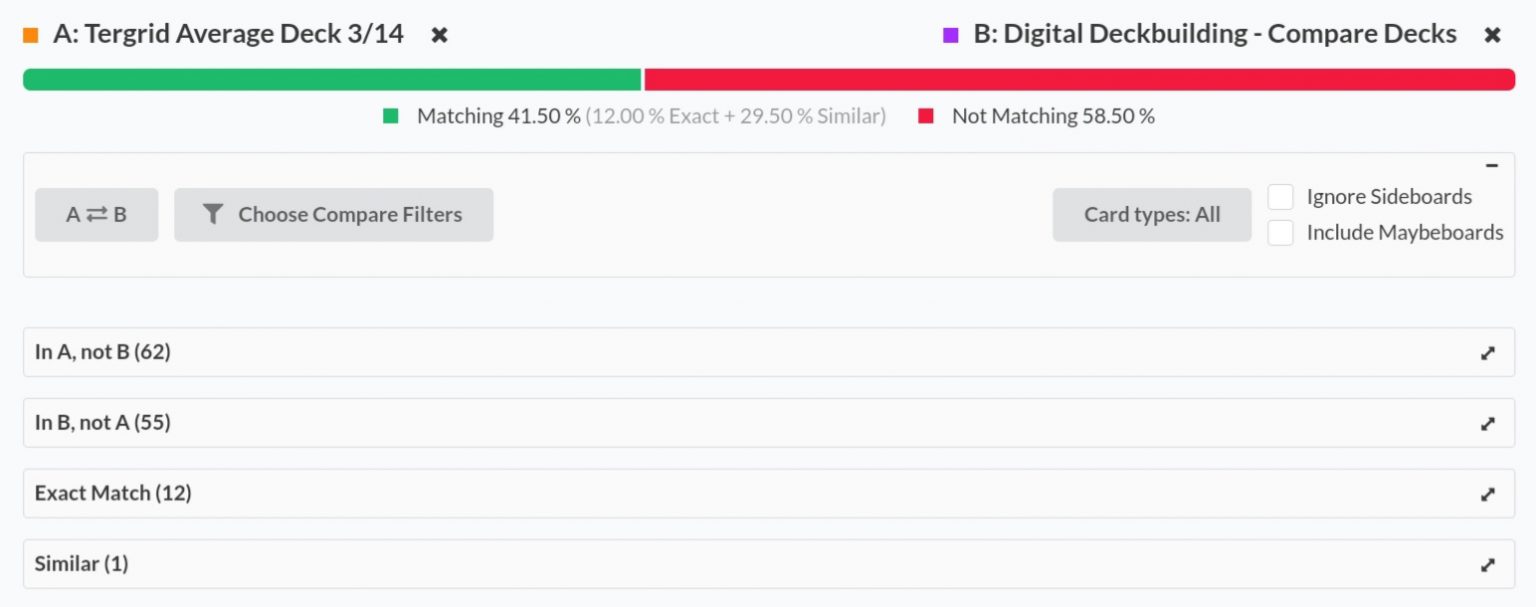
Task: Swap decks using the A ⇄ B button
Action: 96,214
